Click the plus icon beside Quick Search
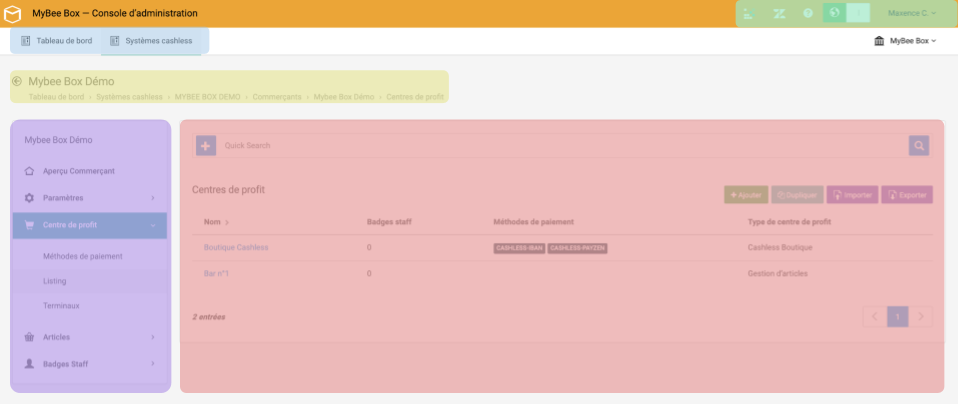Image resolution: width=958 pixels, height=404 pixels. 205,146
